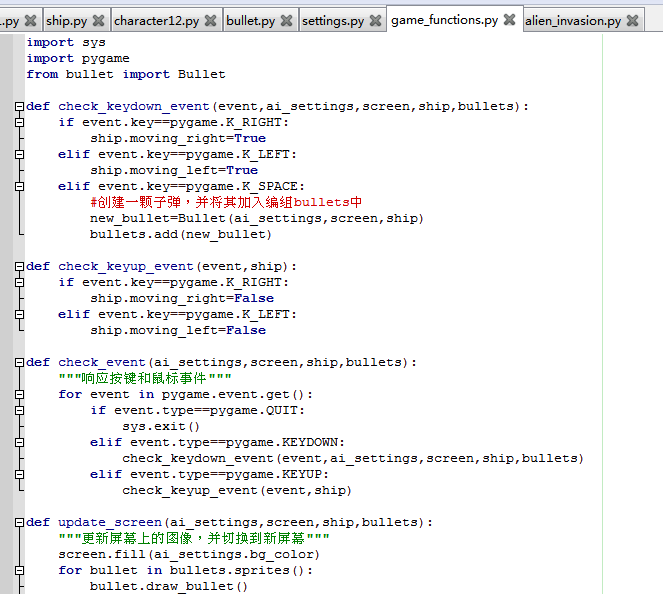Switch to the character12.py tab
Image resolution: width=663 pixels, height=594 pixels.
point(156,20)
